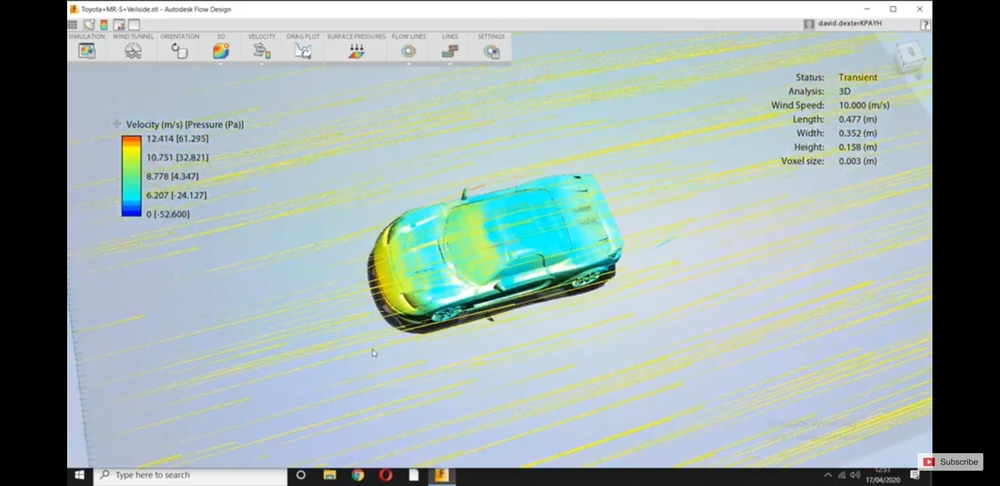Click the image capture icon in top bar
Viewport: 1000px width, 486px height.
tap(119, 25)
